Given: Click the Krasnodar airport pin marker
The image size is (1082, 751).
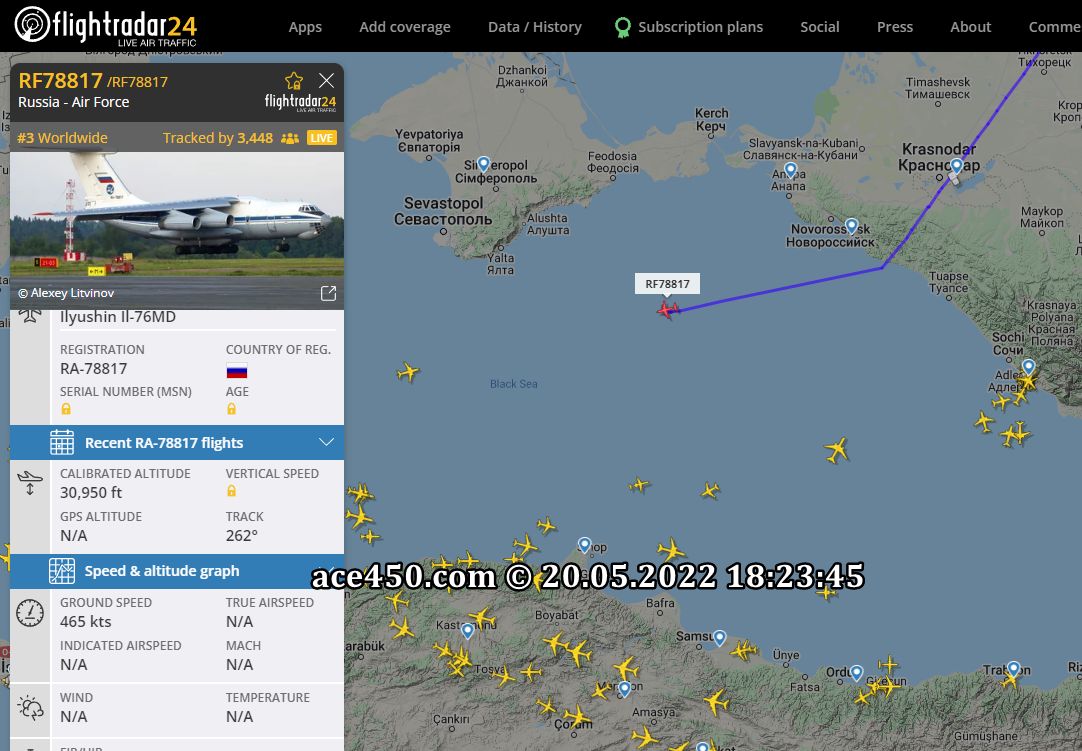Looking at the screenshot, I should (x=956, y=166).
